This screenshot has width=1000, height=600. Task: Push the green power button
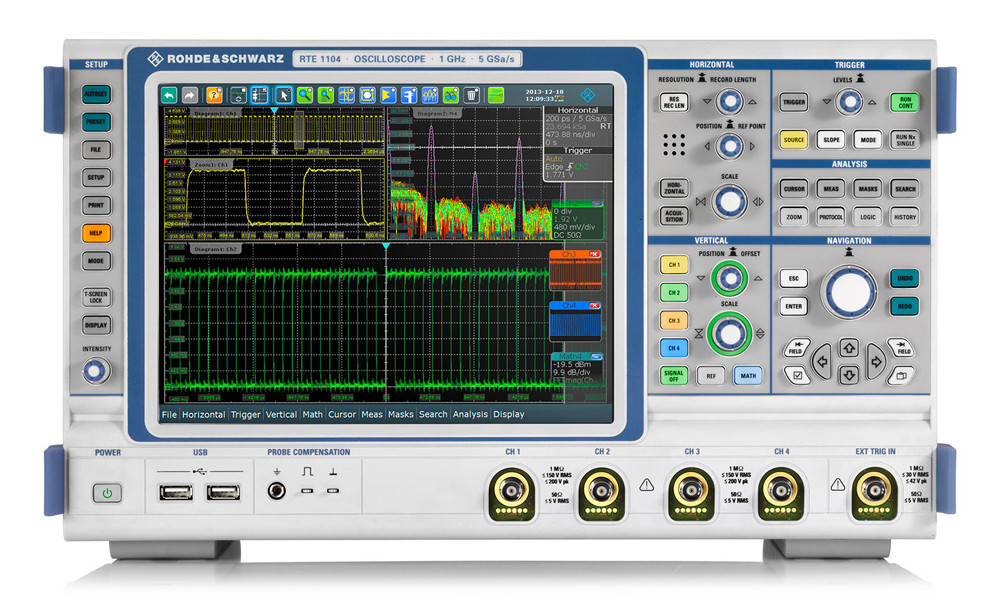(107, 493)
